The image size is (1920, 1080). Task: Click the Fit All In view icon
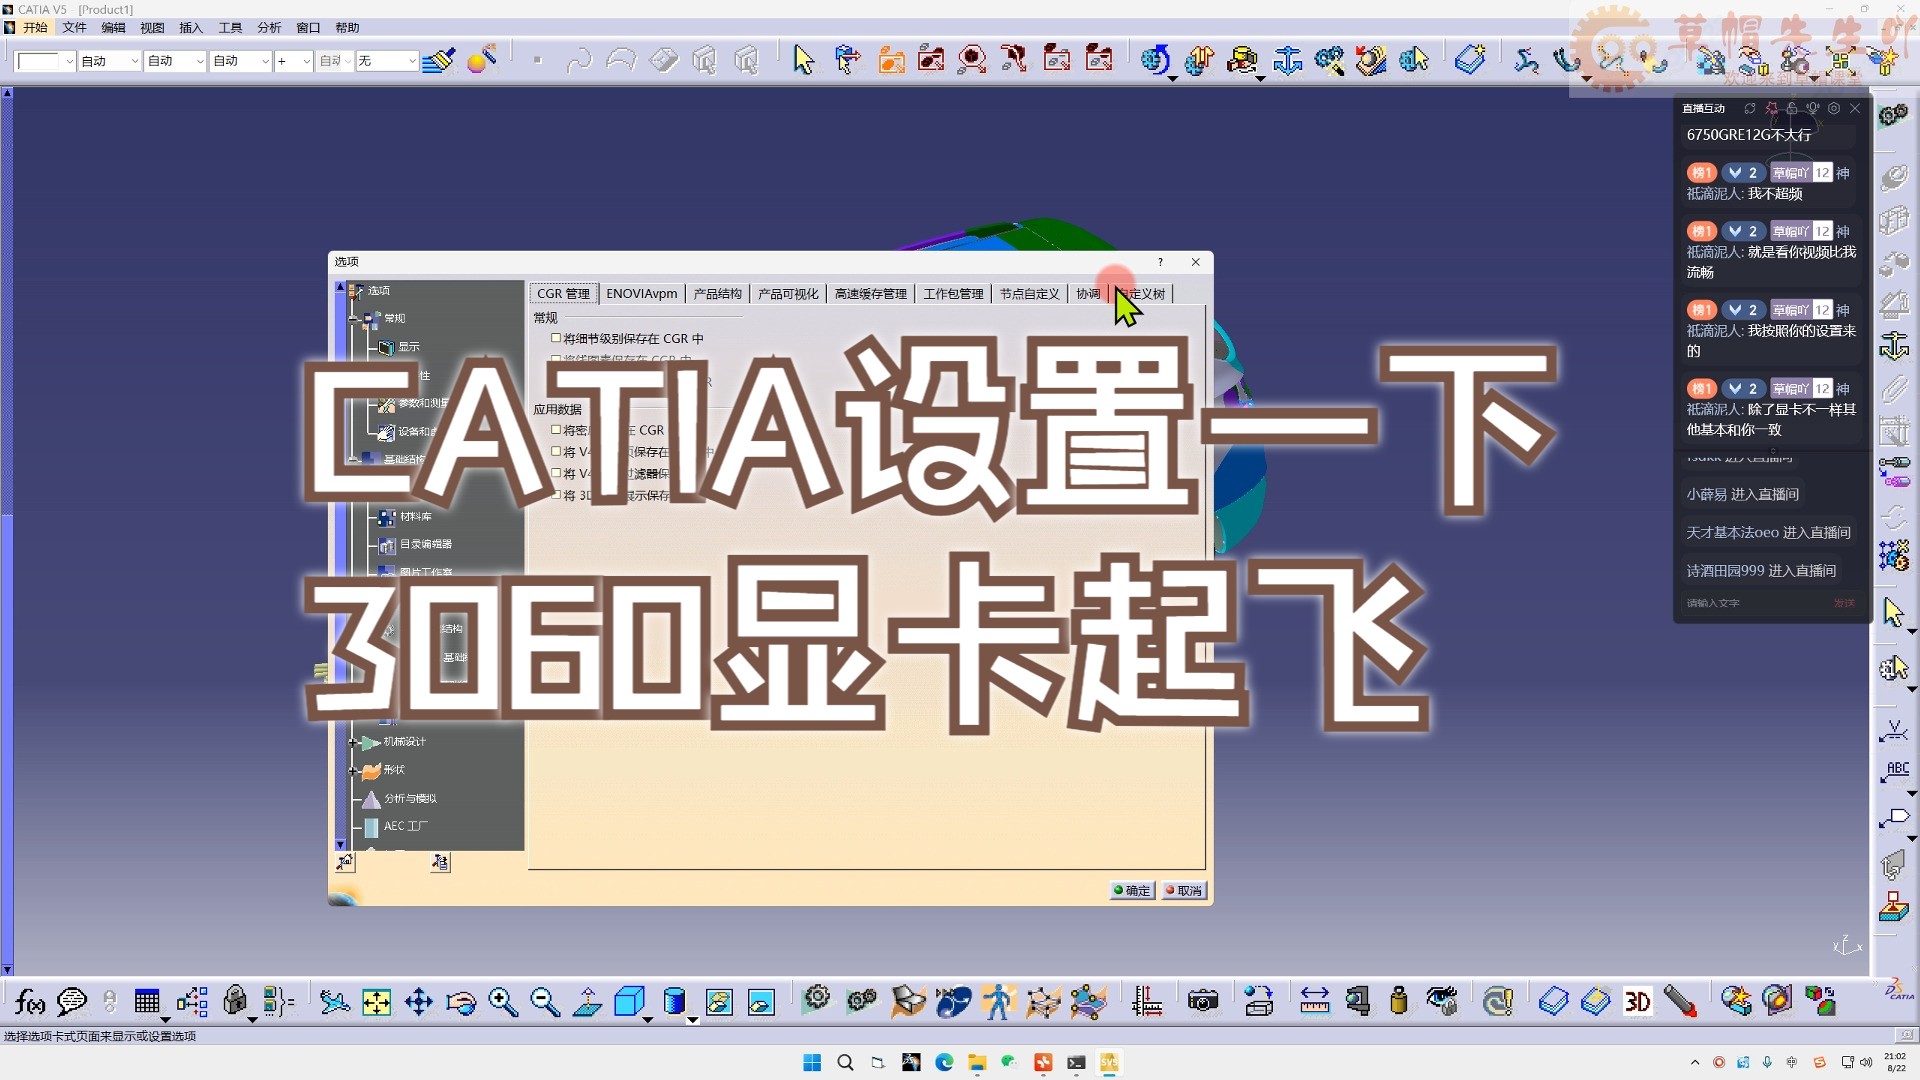(377, 1001)
